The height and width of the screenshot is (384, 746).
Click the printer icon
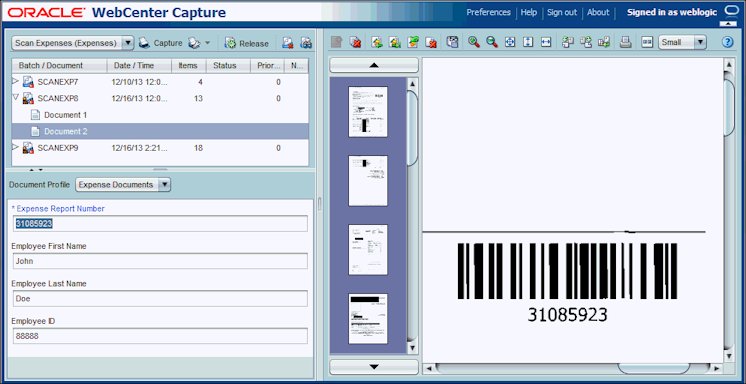point(626,42)
